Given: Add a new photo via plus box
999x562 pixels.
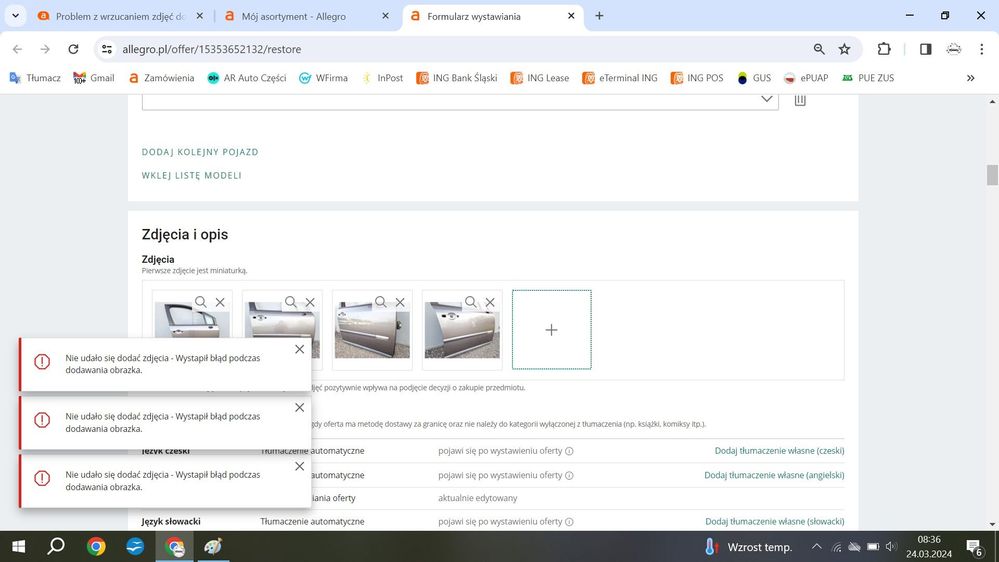Looking at the screenshot, I should [551, 329].
